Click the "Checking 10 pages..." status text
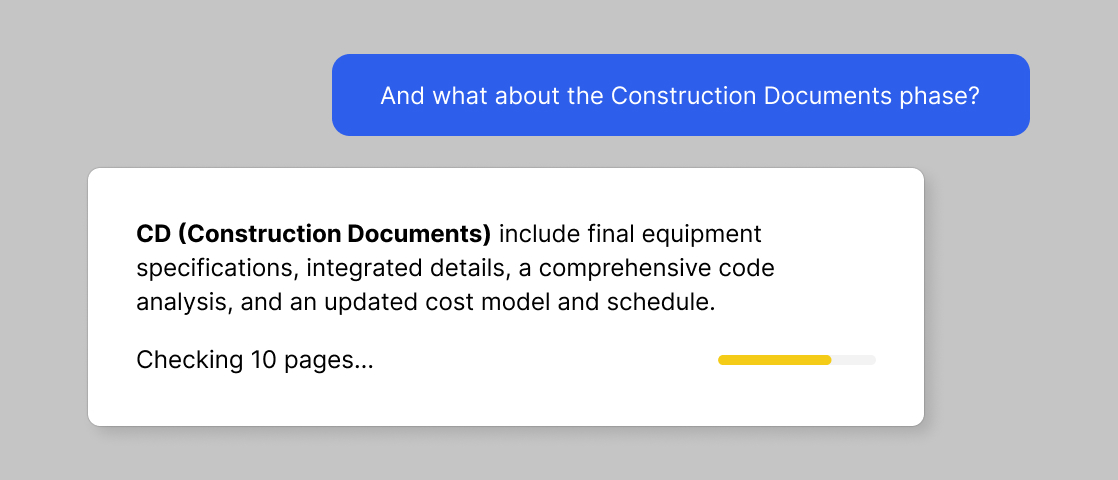1118x480 pixels. click(x=254, y=360)
